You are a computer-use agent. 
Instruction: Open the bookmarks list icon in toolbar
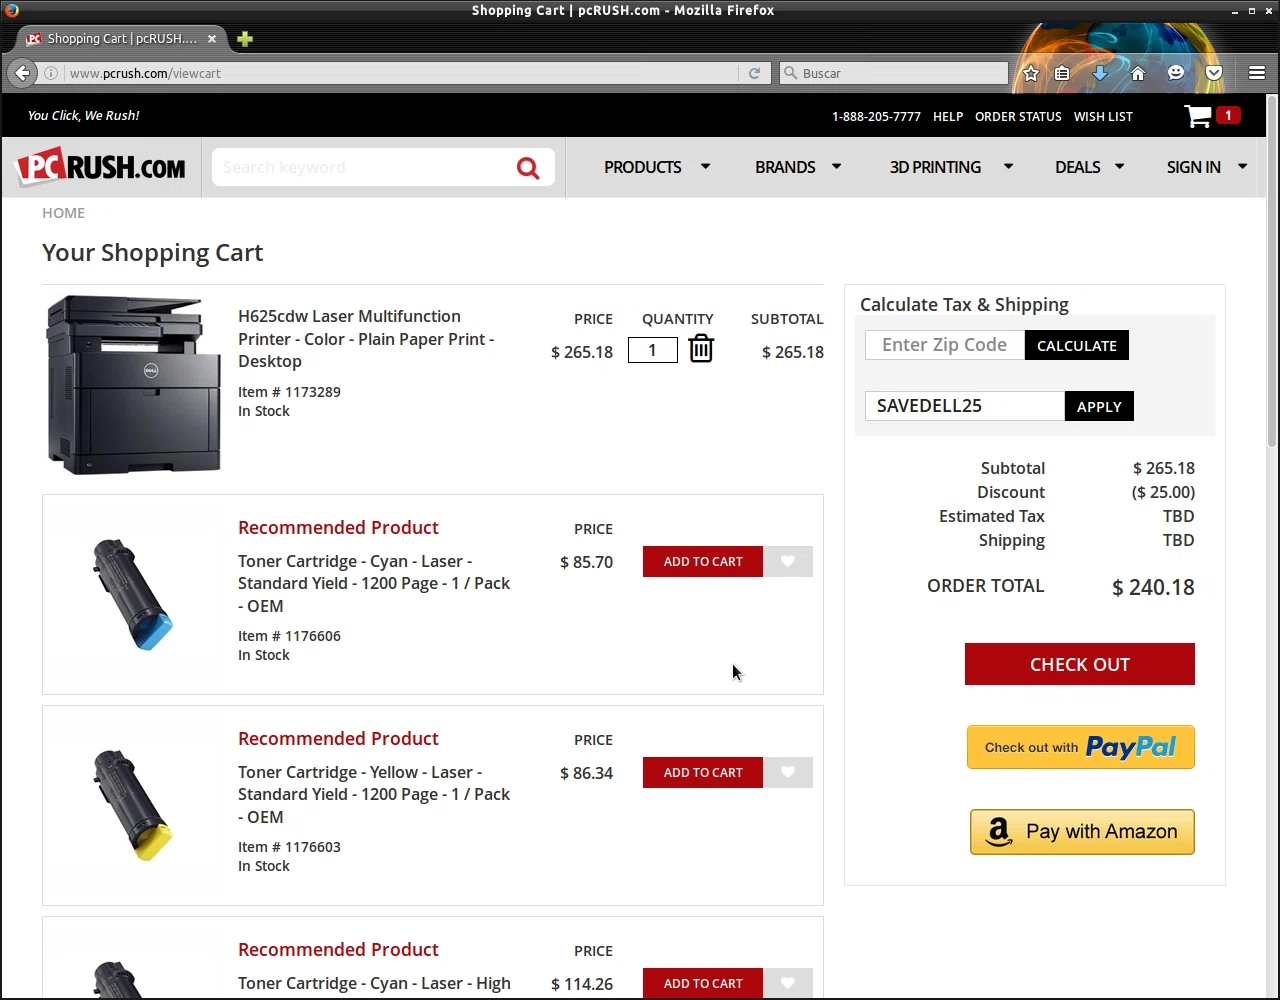pyautogui.click(x=1062, y=73)
